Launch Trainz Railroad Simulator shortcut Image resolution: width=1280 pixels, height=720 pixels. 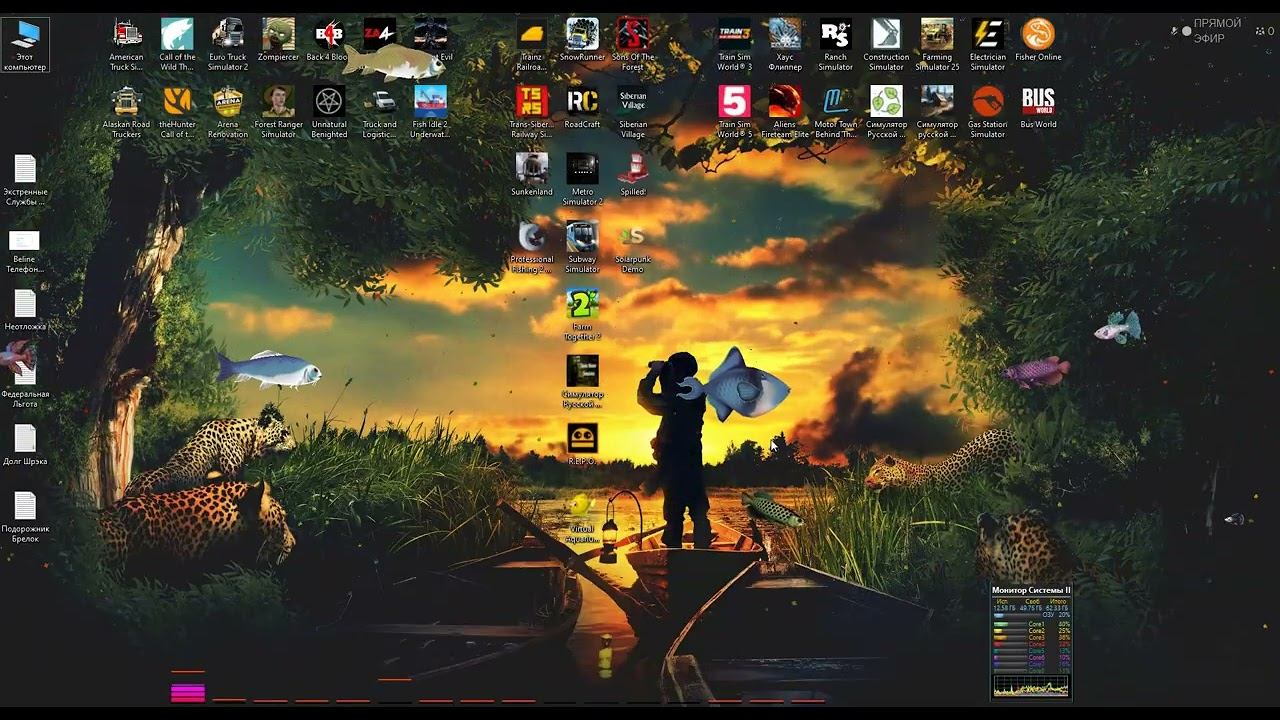[x=531, y=45]
